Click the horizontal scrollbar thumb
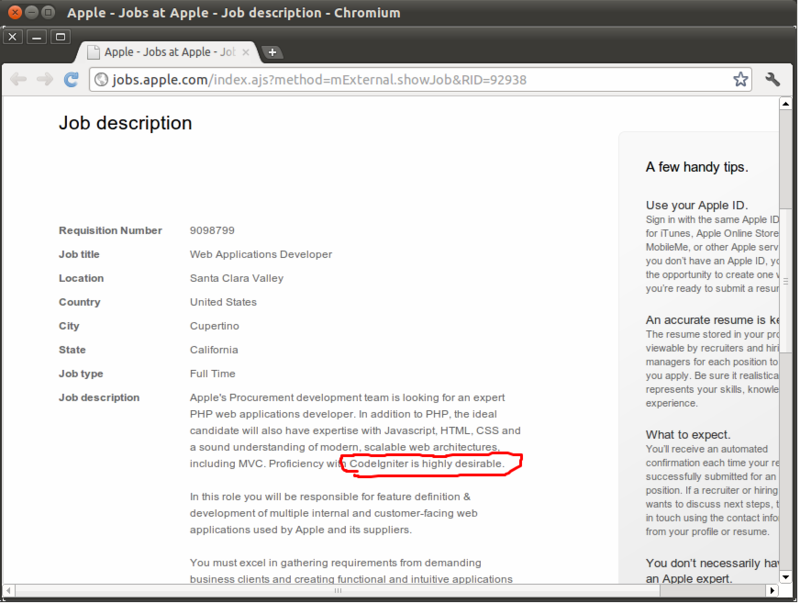800x603 pixels. [337, 590]
